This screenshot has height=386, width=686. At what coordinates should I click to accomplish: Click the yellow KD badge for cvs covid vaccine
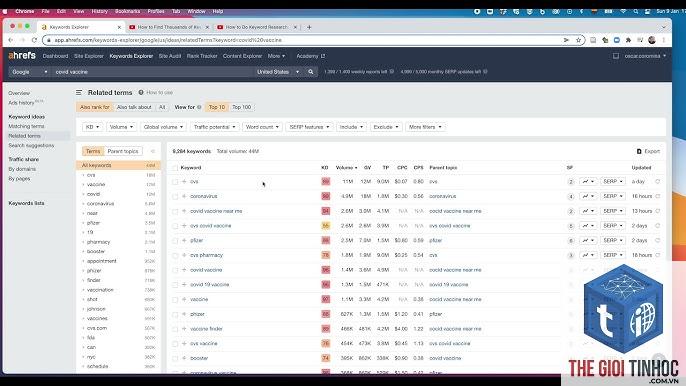click(x=326, y=226)
